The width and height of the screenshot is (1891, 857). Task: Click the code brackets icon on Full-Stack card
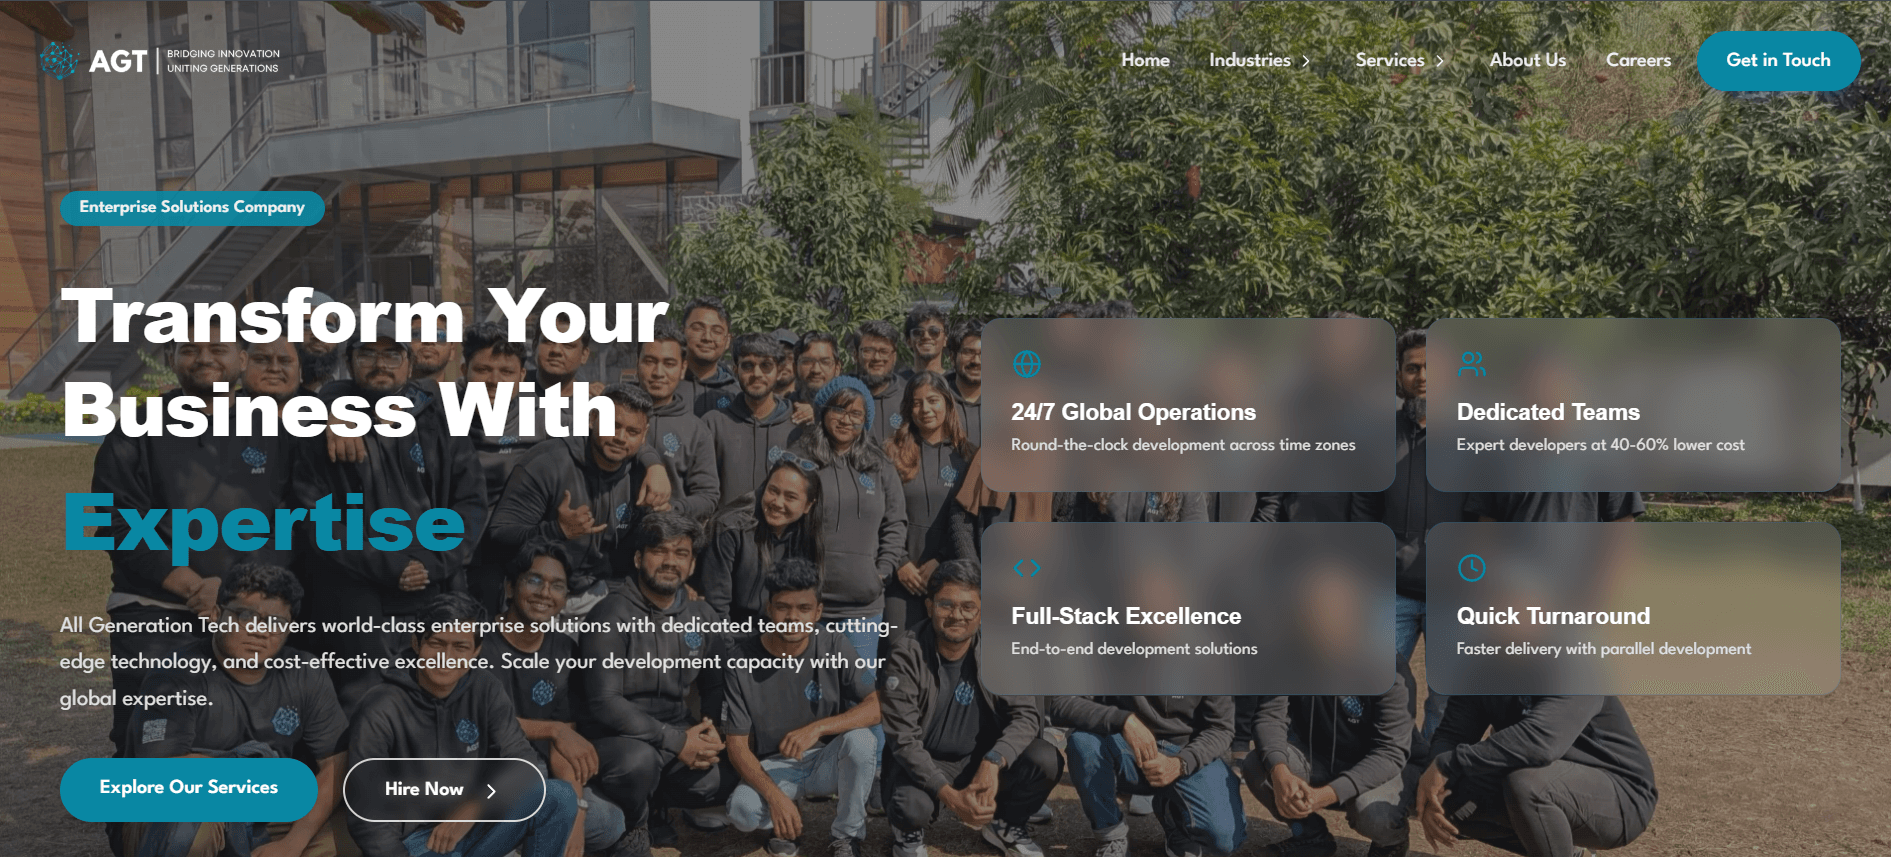click(1026, 568)
